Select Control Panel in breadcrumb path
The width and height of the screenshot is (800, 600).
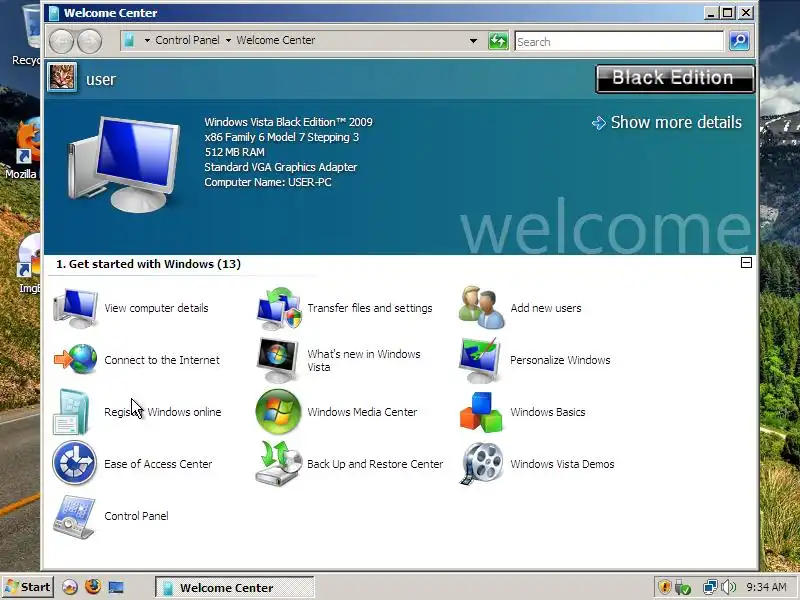click(x=187, y=40)
